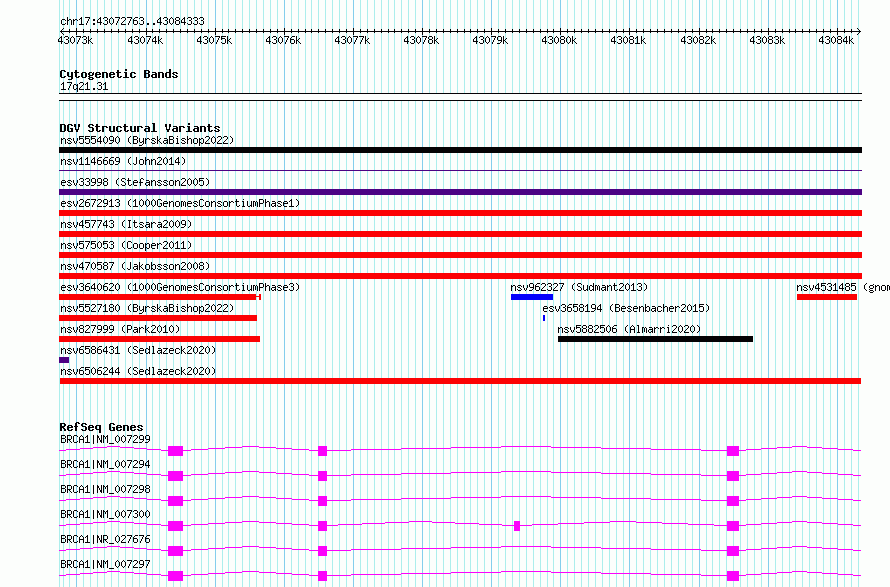This screenshot has width=890, height=587.
Task: Select the purple esv33998 variant bar
Action: tap(460, 192)
